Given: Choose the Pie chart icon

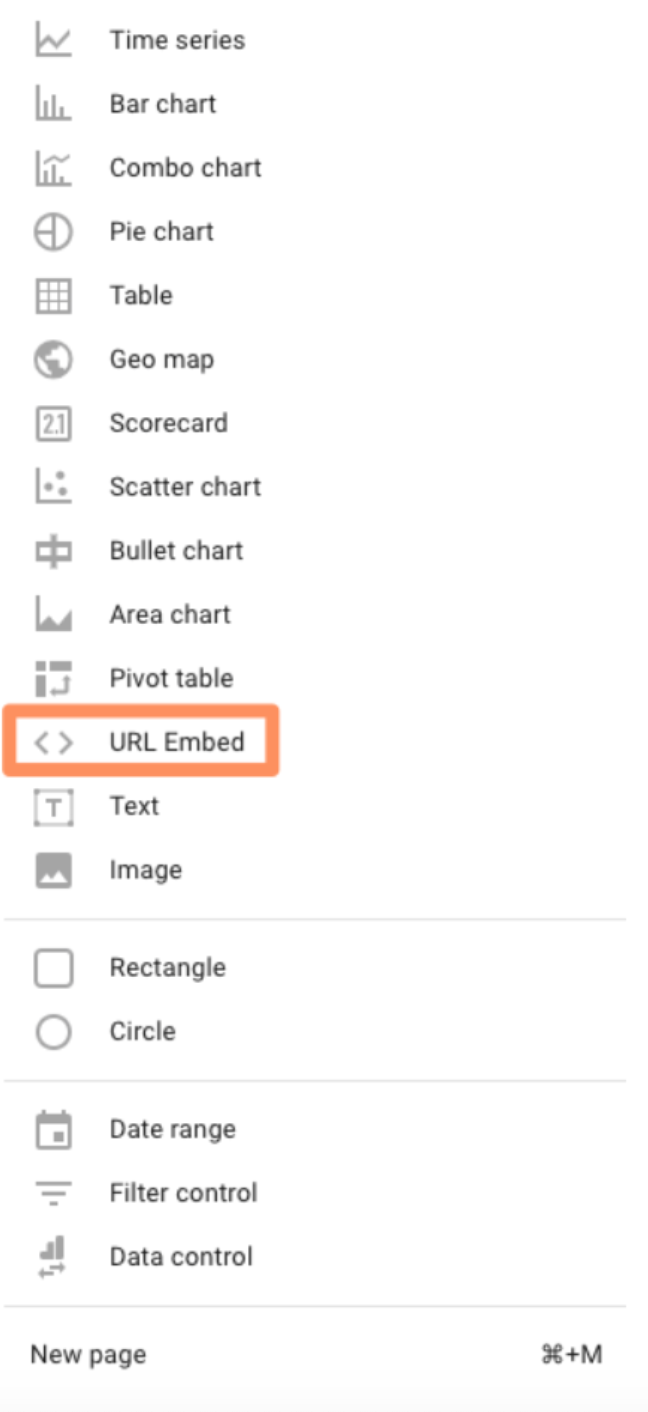Looking at the screenshot, I should tap(53, 232).
